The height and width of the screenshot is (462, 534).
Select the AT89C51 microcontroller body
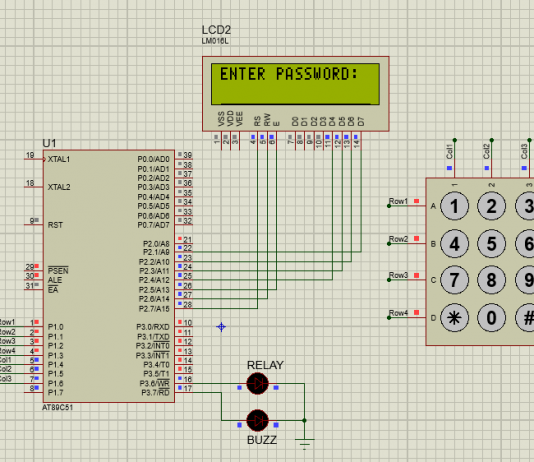coord(109,276)
